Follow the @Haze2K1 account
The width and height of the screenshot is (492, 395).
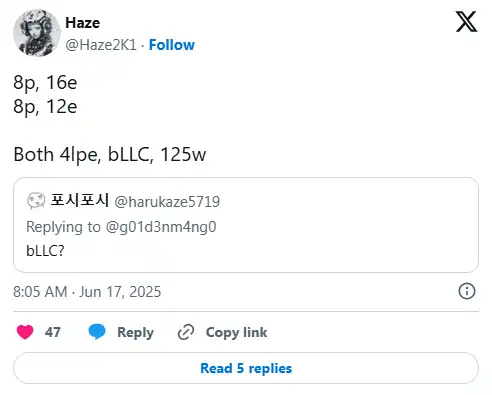172,45
